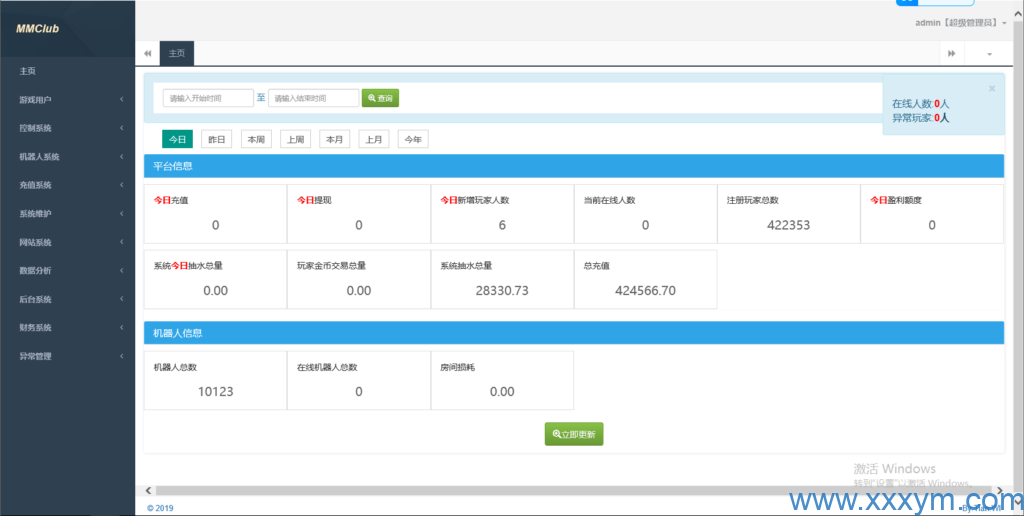Open the admin user account dropdown
Image resolution: width=1024 pixels, height=516 pixels.
(960, 22)
